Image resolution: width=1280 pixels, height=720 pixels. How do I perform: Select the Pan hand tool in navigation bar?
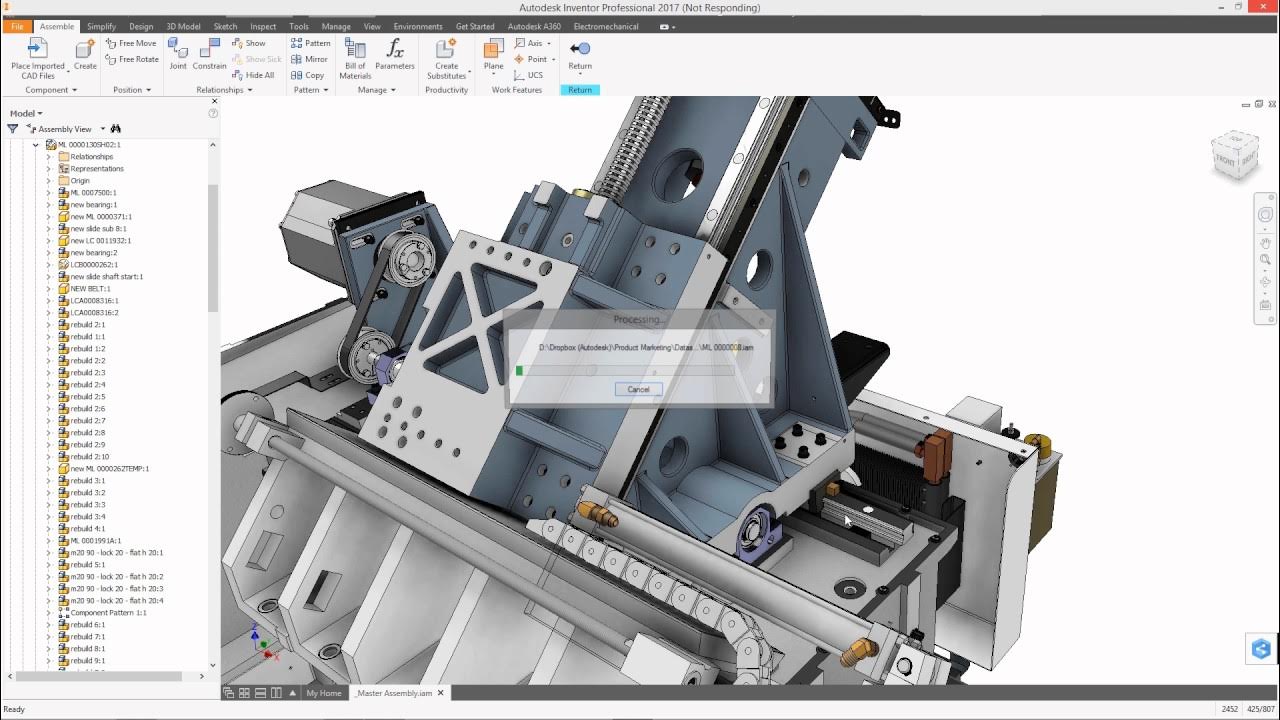coord(1265,243)
